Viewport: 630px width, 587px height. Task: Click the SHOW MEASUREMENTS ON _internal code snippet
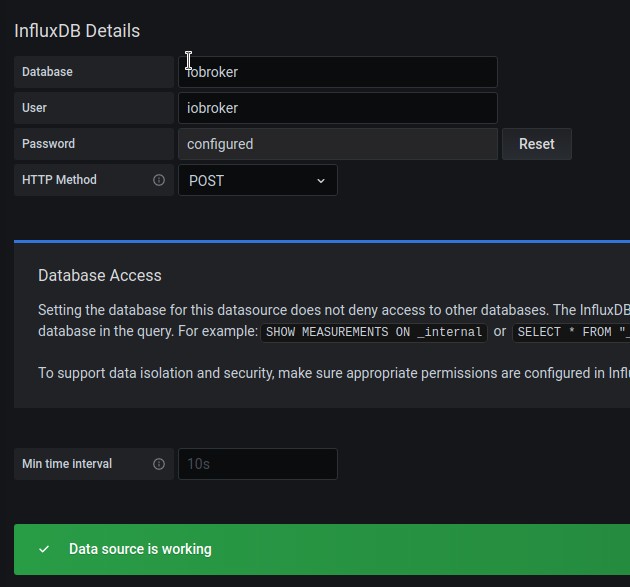(x=374, y=332)
